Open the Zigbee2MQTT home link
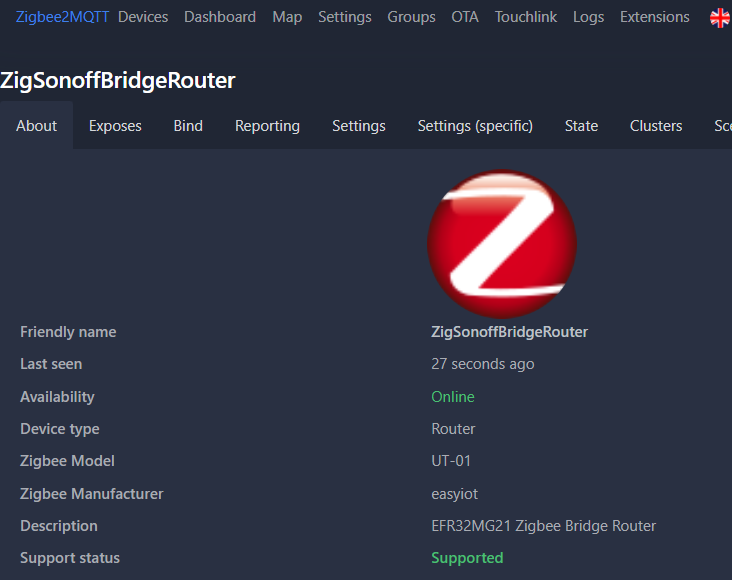Viewport: 732px width, 580px height. click(63, 17)
